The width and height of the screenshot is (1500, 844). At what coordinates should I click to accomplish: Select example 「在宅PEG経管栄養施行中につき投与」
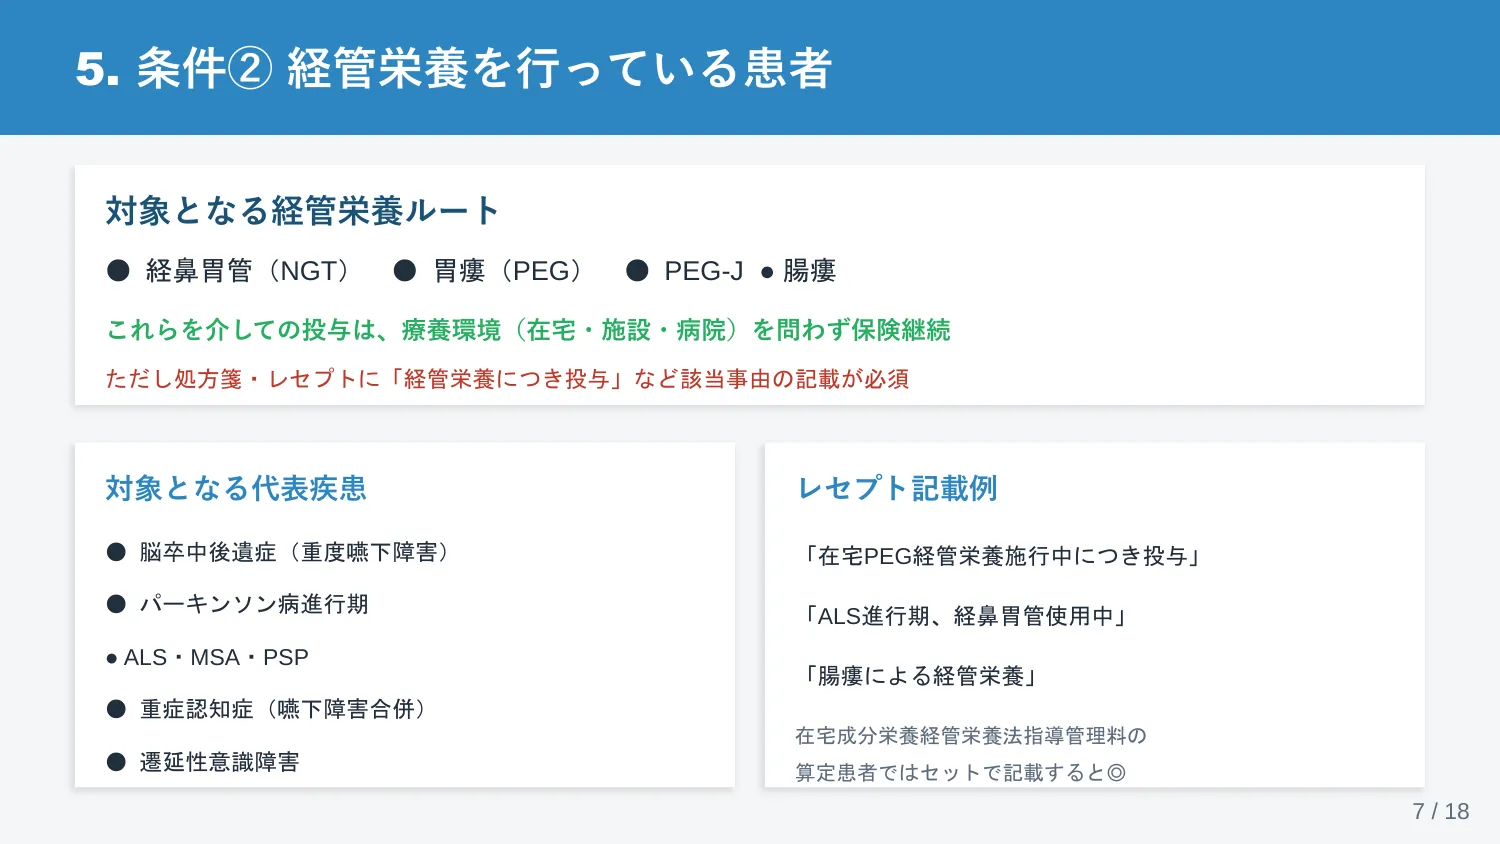click(x=1000, y=556)
